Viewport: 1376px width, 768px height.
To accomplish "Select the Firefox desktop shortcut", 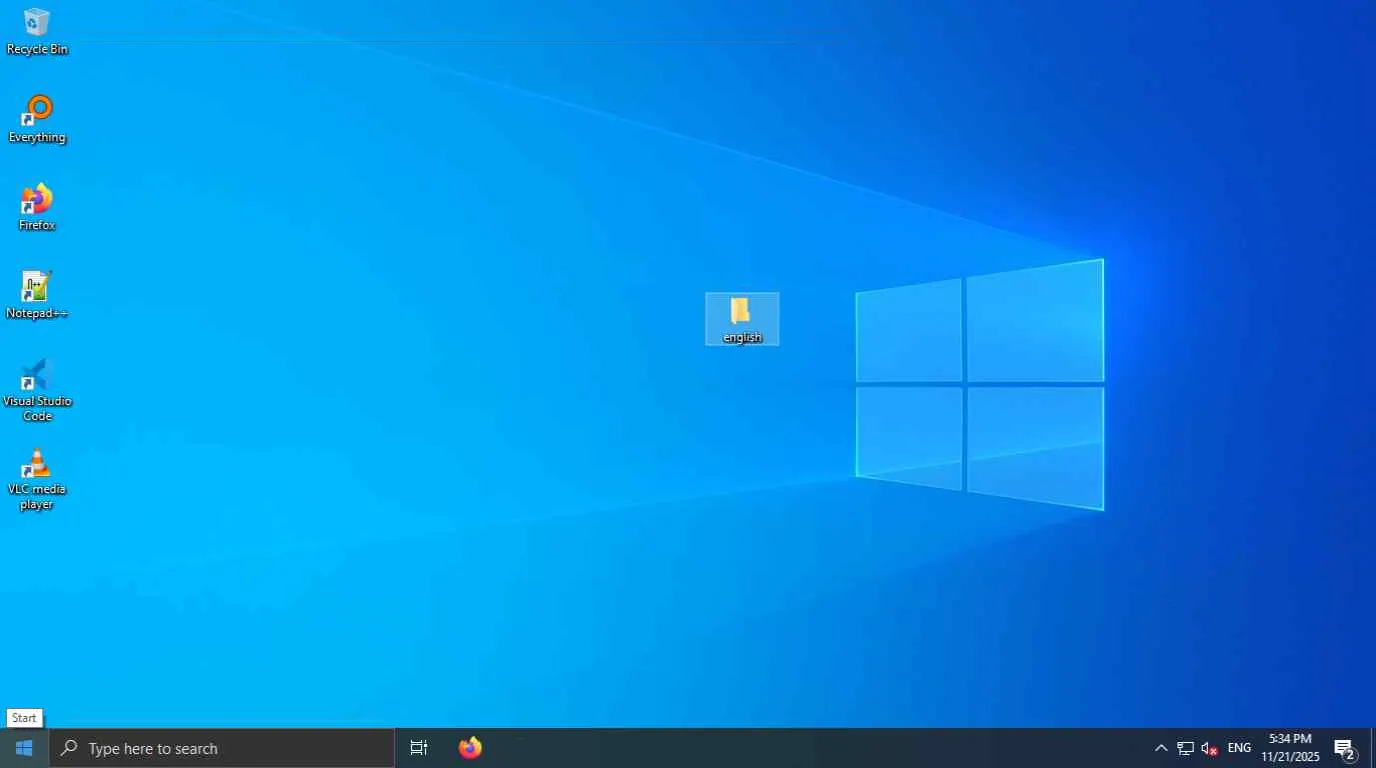I will click(x=37, y=208).
